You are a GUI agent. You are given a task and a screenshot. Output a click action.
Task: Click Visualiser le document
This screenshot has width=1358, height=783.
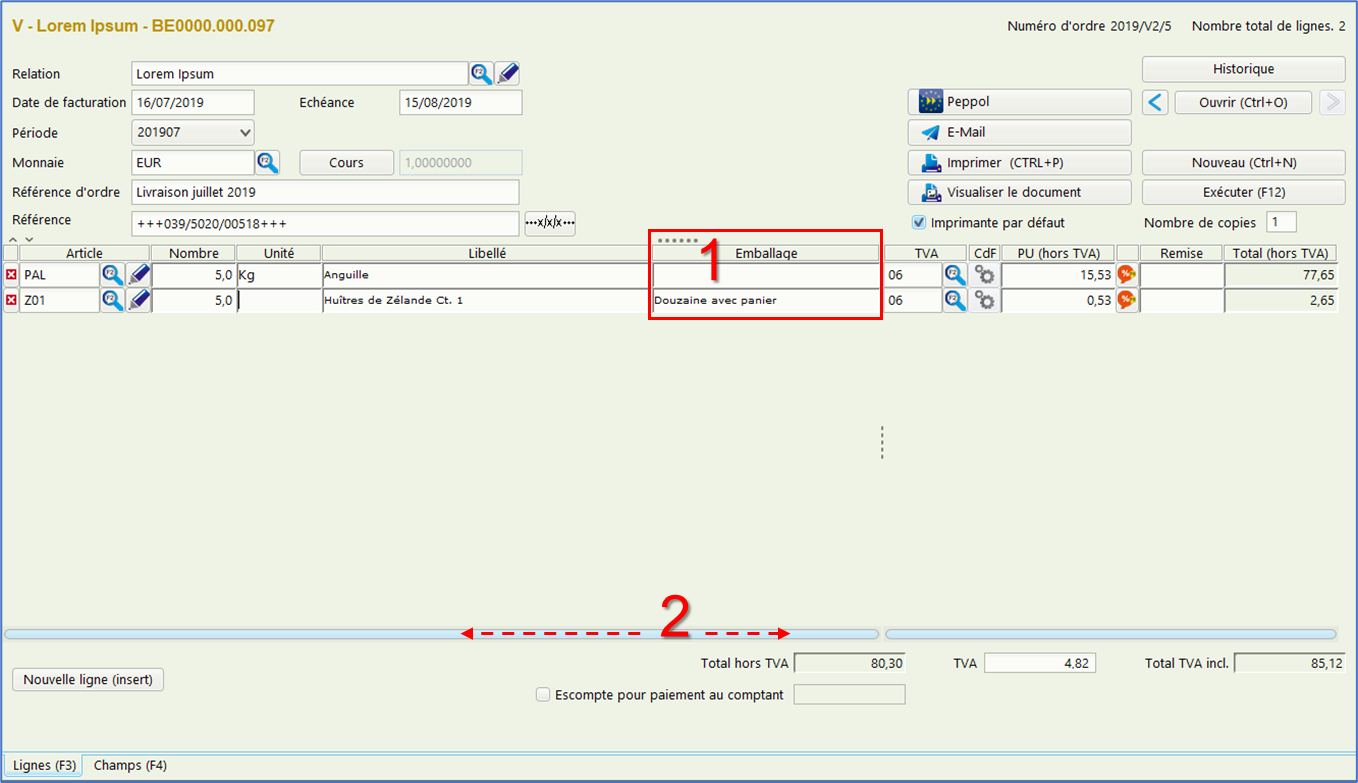1019,192
